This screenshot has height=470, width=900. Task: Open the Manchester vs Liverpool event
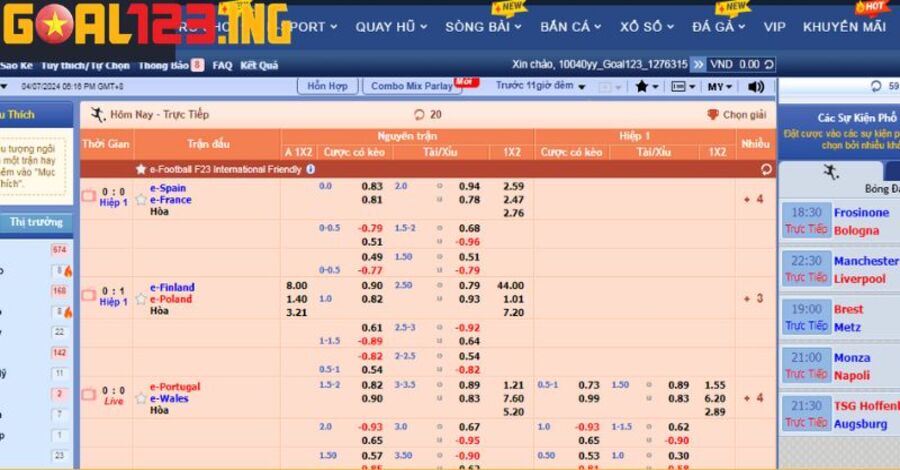click(x=840, y=269)
